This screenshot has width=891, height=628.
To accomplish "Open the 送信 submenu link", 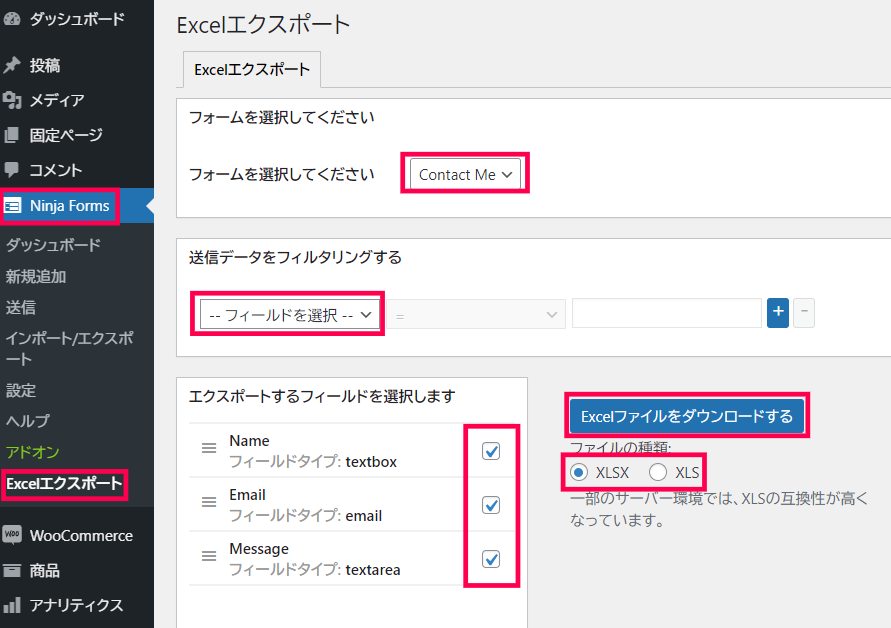I will [x=21, y=307].
